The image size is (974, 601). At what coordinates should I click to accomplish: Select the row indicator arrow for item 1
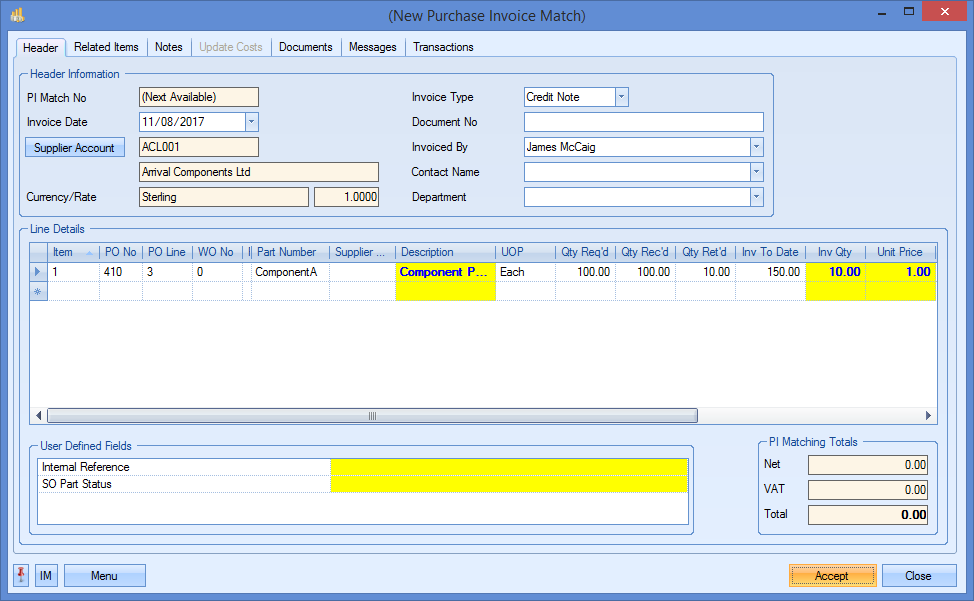(x=39, y=272)
